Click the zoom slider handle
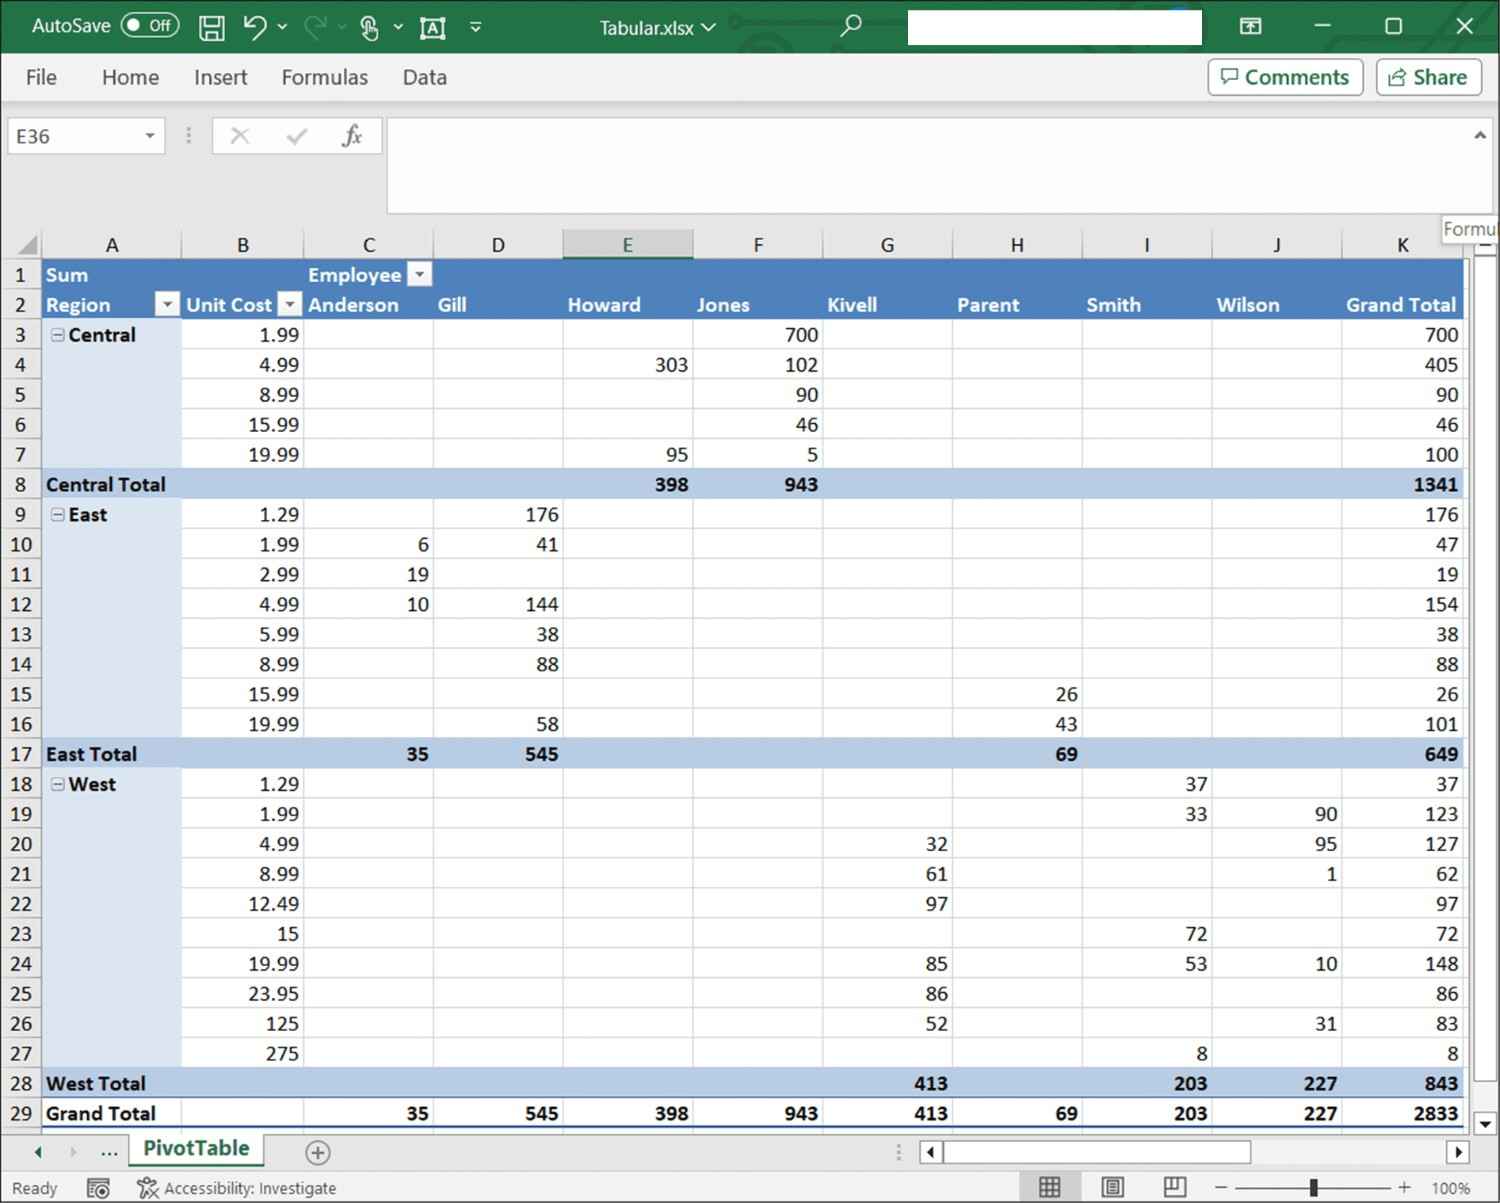The height and width of the screenshot is (1203, 1500). tap(1313, 1187)
